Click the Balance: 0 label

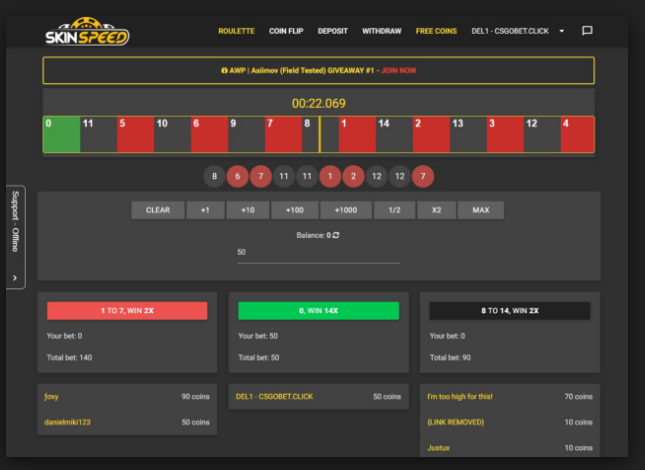point(313,235)
